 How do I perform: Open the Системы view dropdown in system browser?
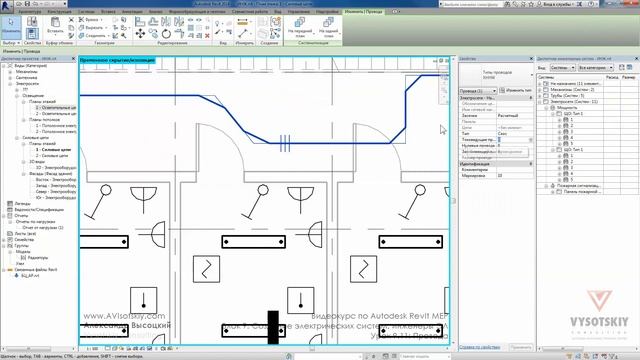(562, 67)
